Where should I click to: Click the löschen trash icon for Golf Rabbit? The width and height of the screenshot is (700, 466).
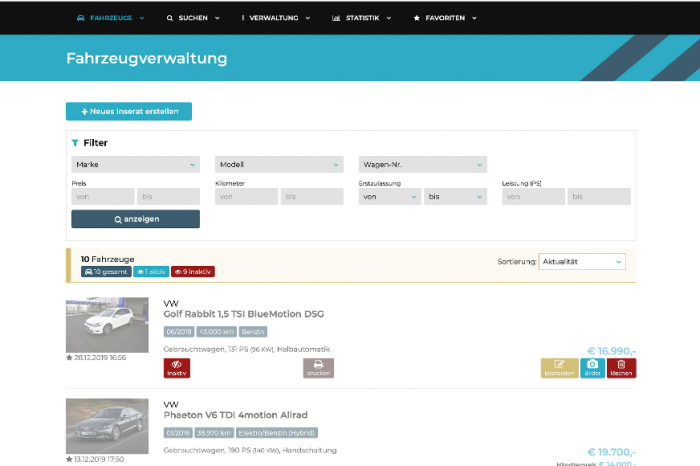click(x=621, y=368)
